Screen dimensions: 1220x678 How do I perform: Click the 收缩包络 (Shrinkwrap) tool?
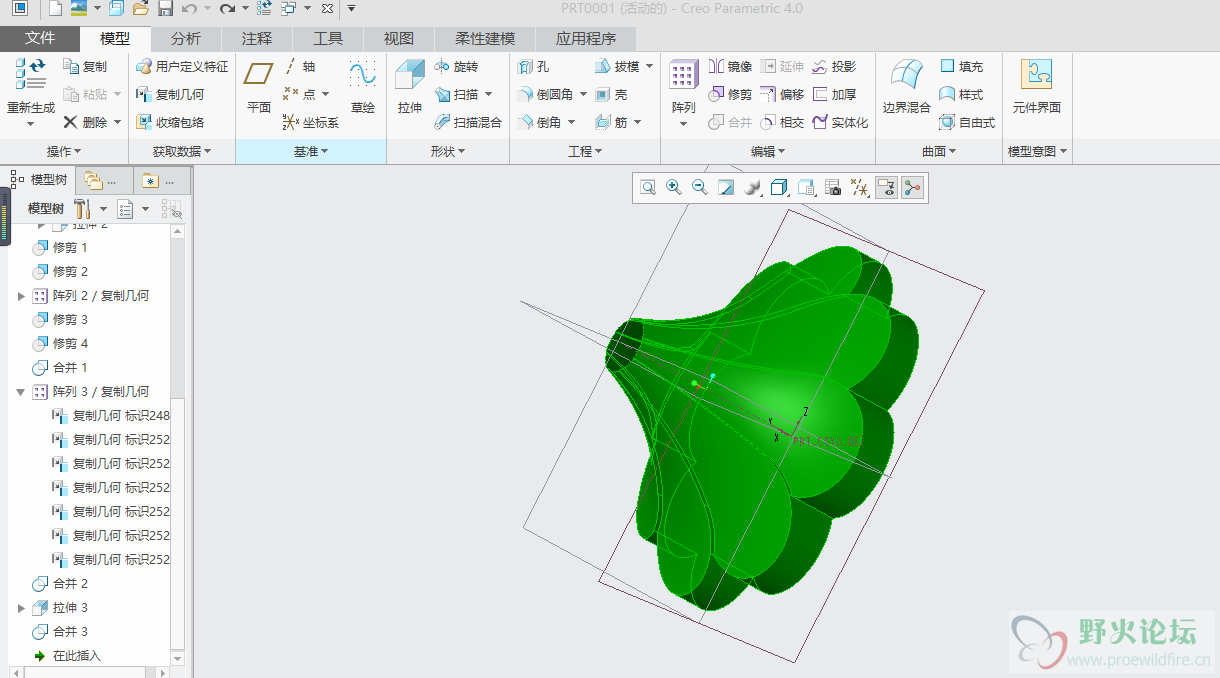click(x=169, y=122)
